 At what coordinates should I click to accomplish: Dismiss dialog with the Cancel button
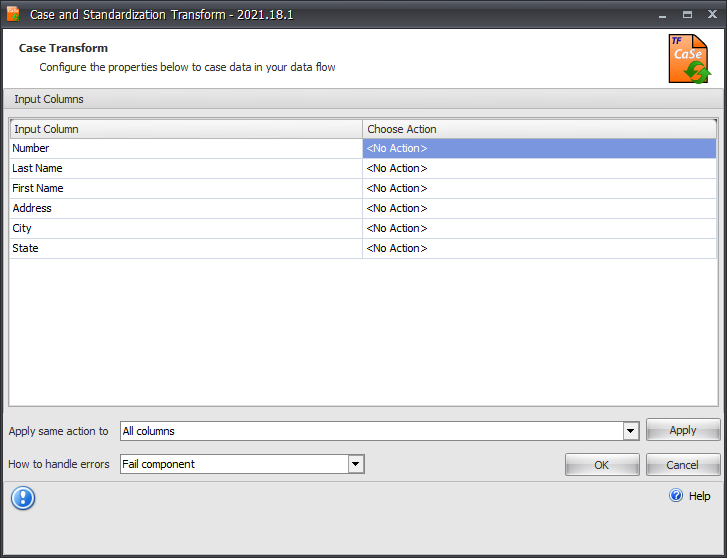[x=682, y=465]
